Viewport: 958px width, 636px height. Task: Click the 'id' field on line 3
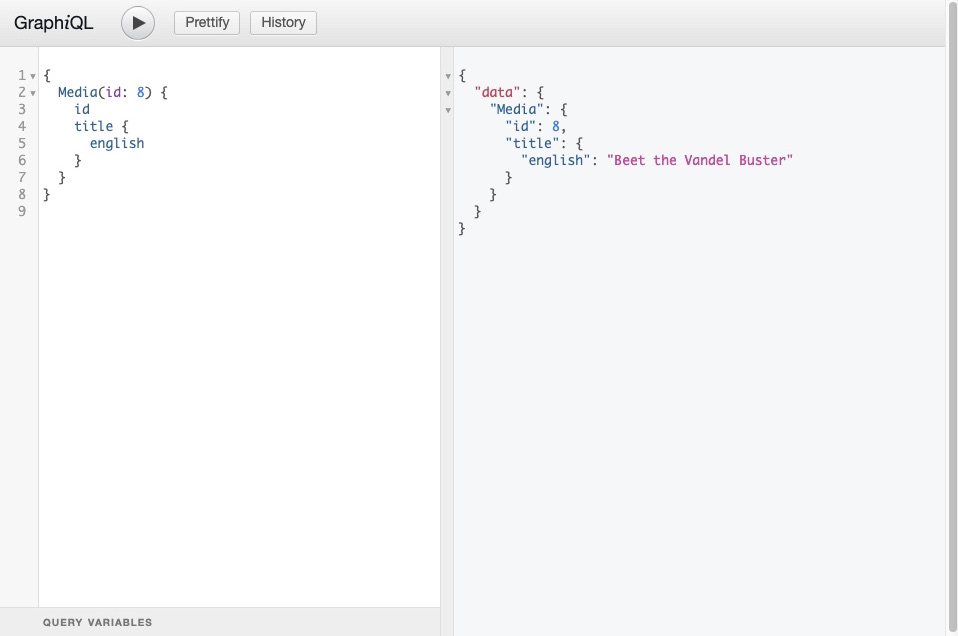click(x=82, y=109)
